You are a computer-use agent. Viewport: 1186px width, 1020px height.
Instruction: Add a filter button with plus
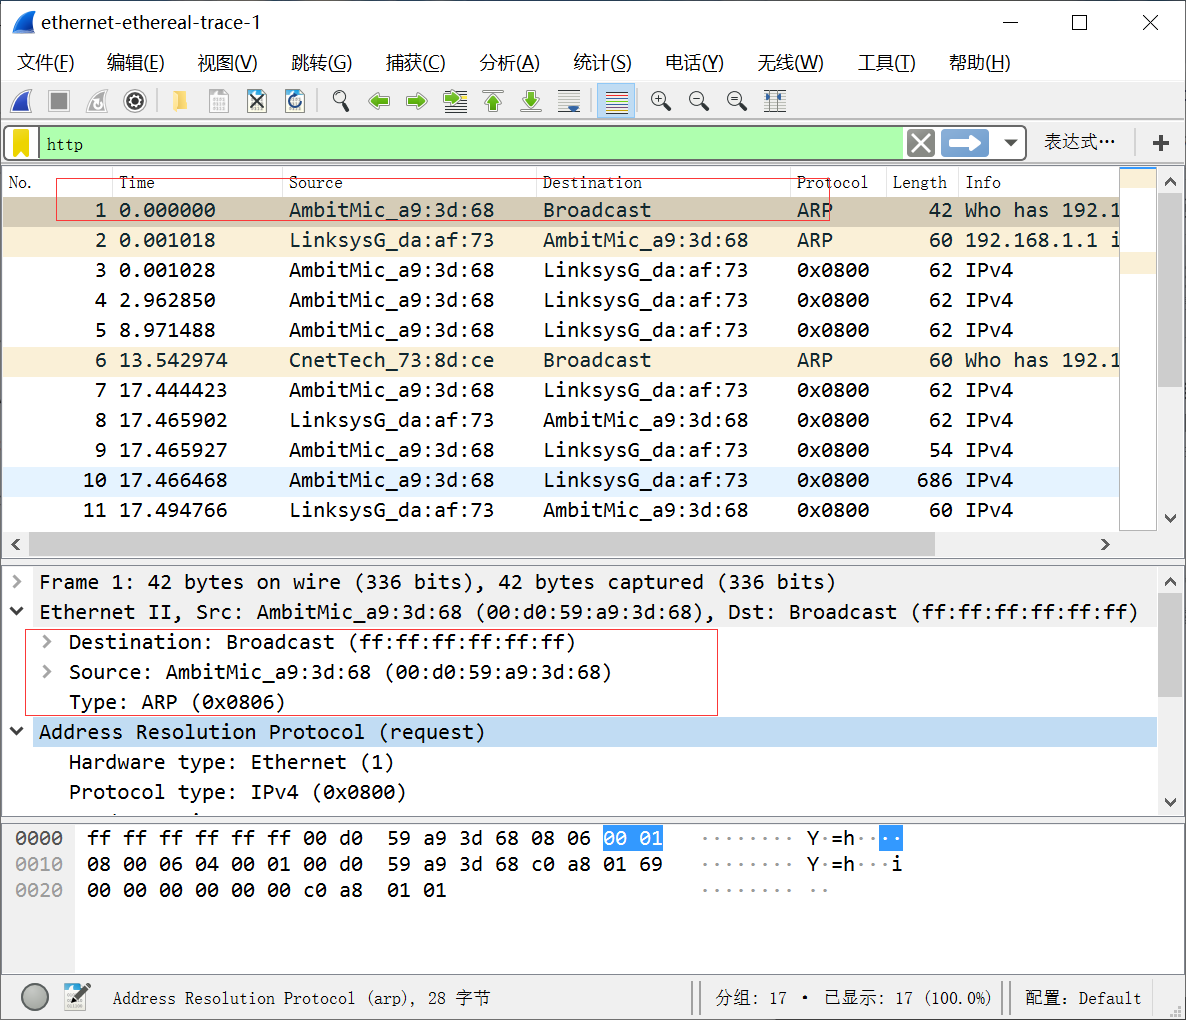1161,142
